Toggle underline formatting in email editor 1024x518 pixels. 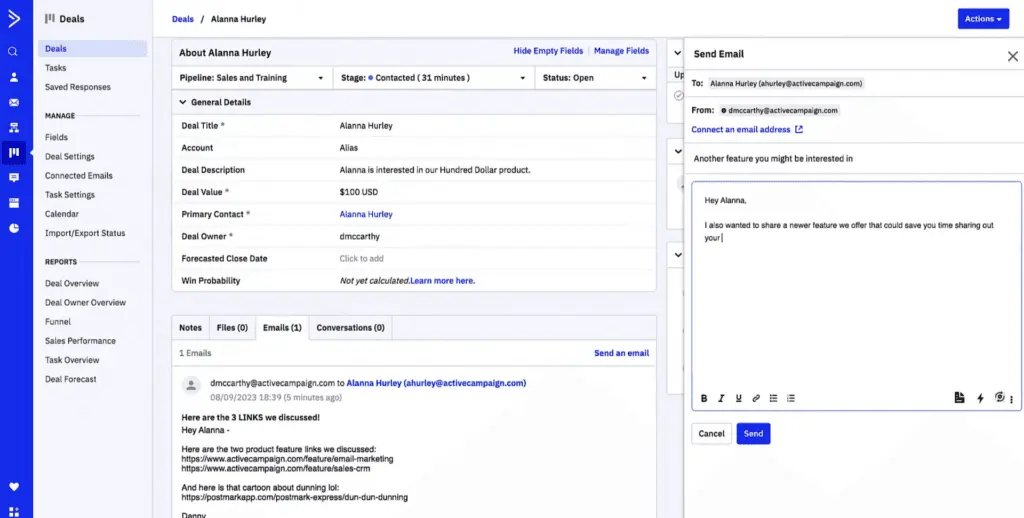click(739, 398)
